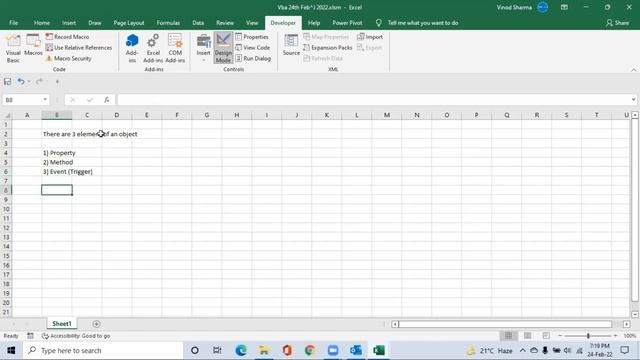Collapse the ribbon

click(633, 70)
